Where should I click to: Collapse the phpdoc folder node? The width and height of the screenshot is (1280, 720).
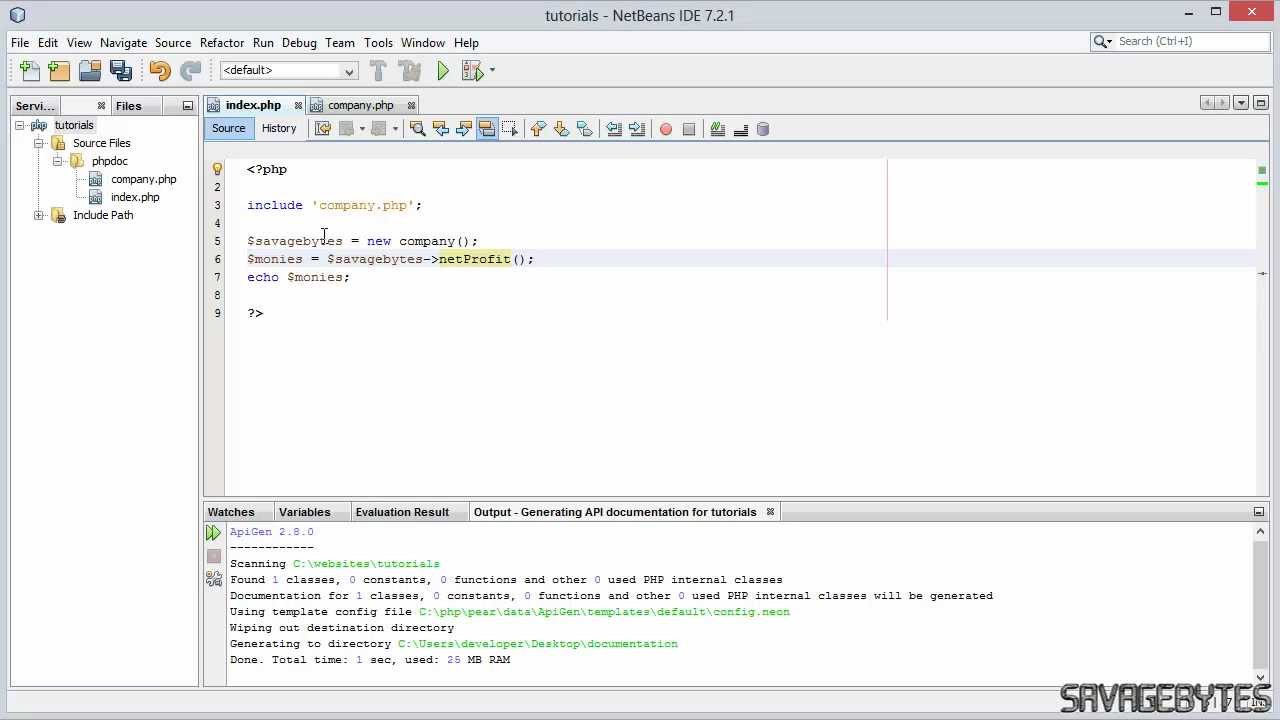(58, 161)
